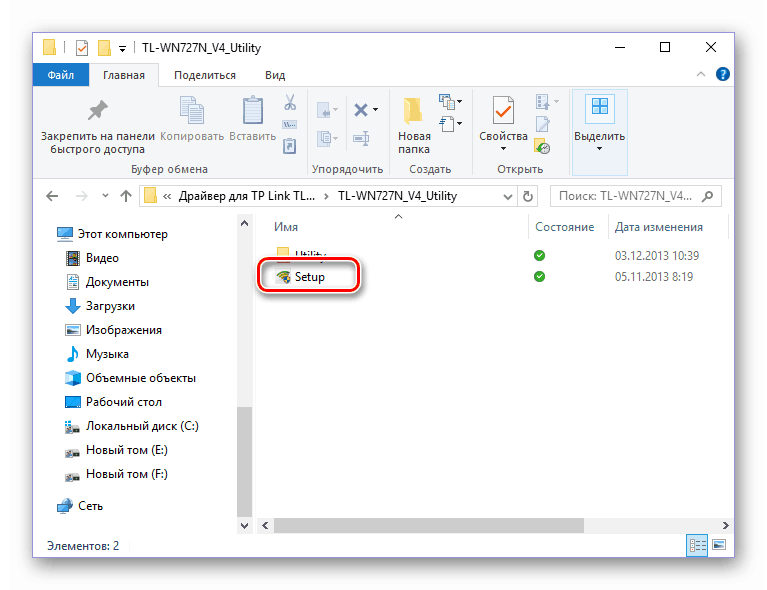Expand the Easy access dropdown arrow

(459, 124)
